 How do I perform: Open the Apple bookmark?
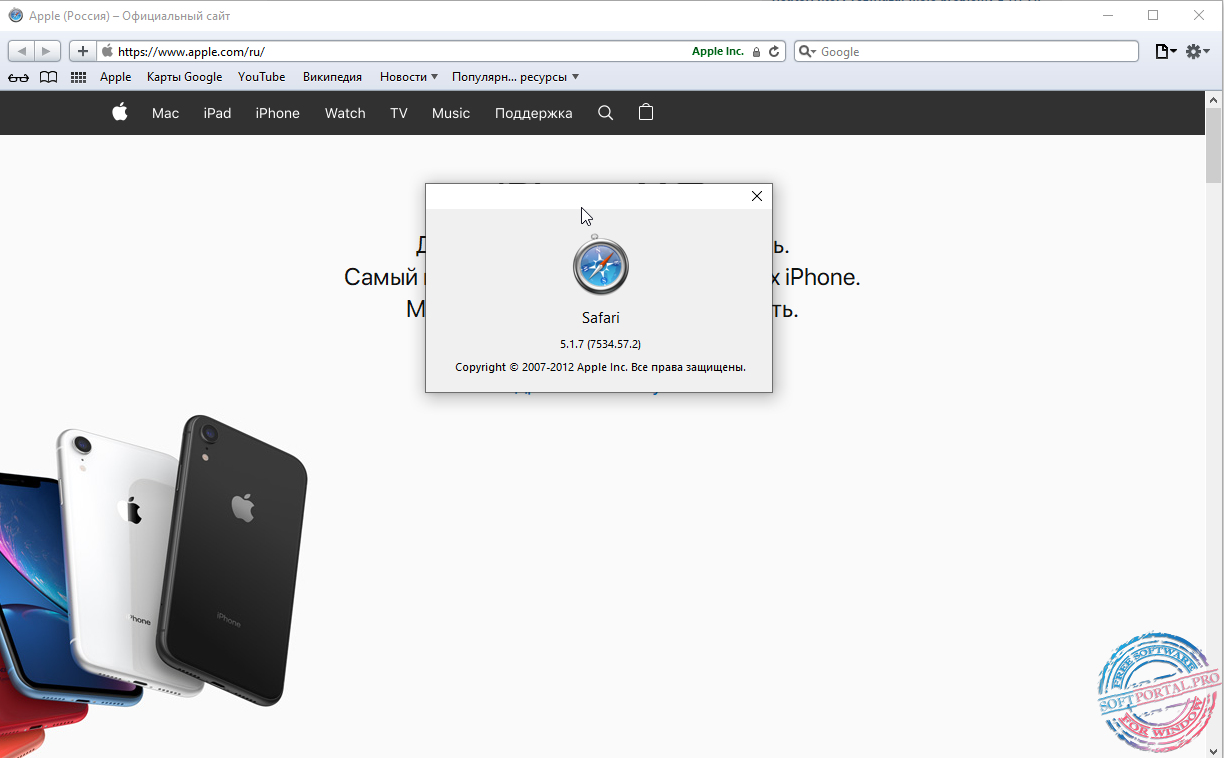pyautogui.click(x=115, y=77)
